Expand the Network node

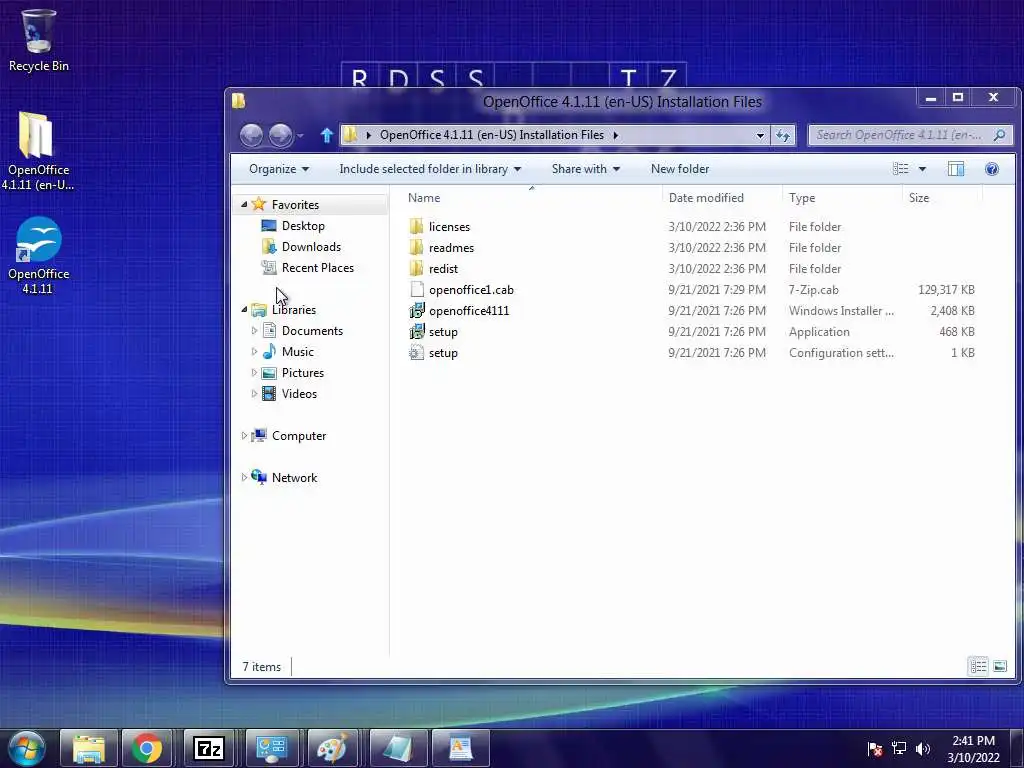pyautogui.click(x=244, y=477)
